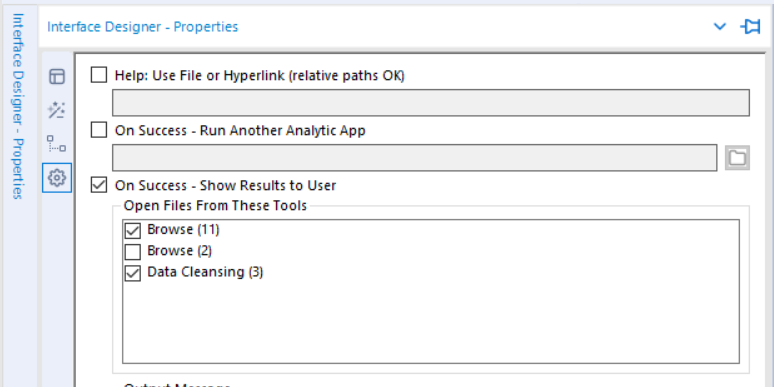Viewport: 774px width, 387px height.
Task: Pin the Interface Designer panel
Action: (x=750, y=27)
